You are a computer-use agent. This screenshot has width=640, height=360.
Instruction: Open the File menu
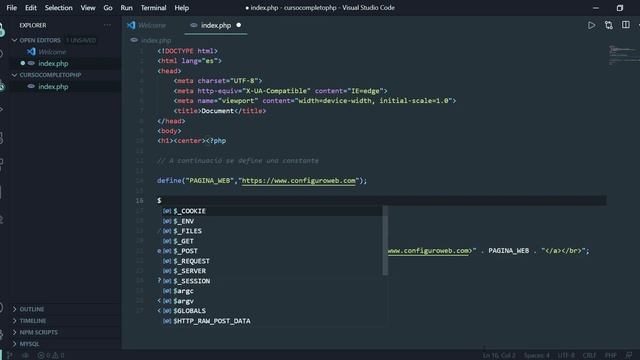click(x=12, y=8)
